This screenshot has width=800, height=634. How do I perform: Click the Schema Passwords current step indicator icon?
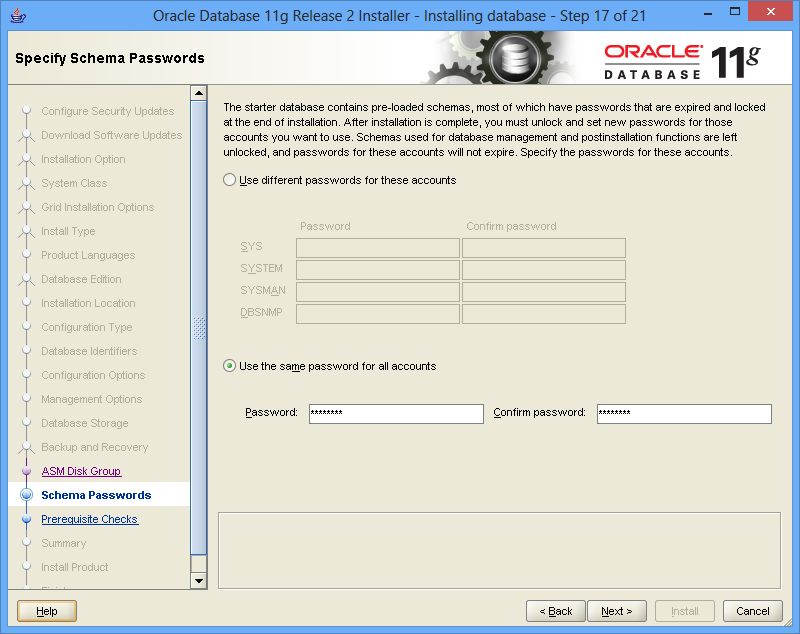[x=27, y=495]
